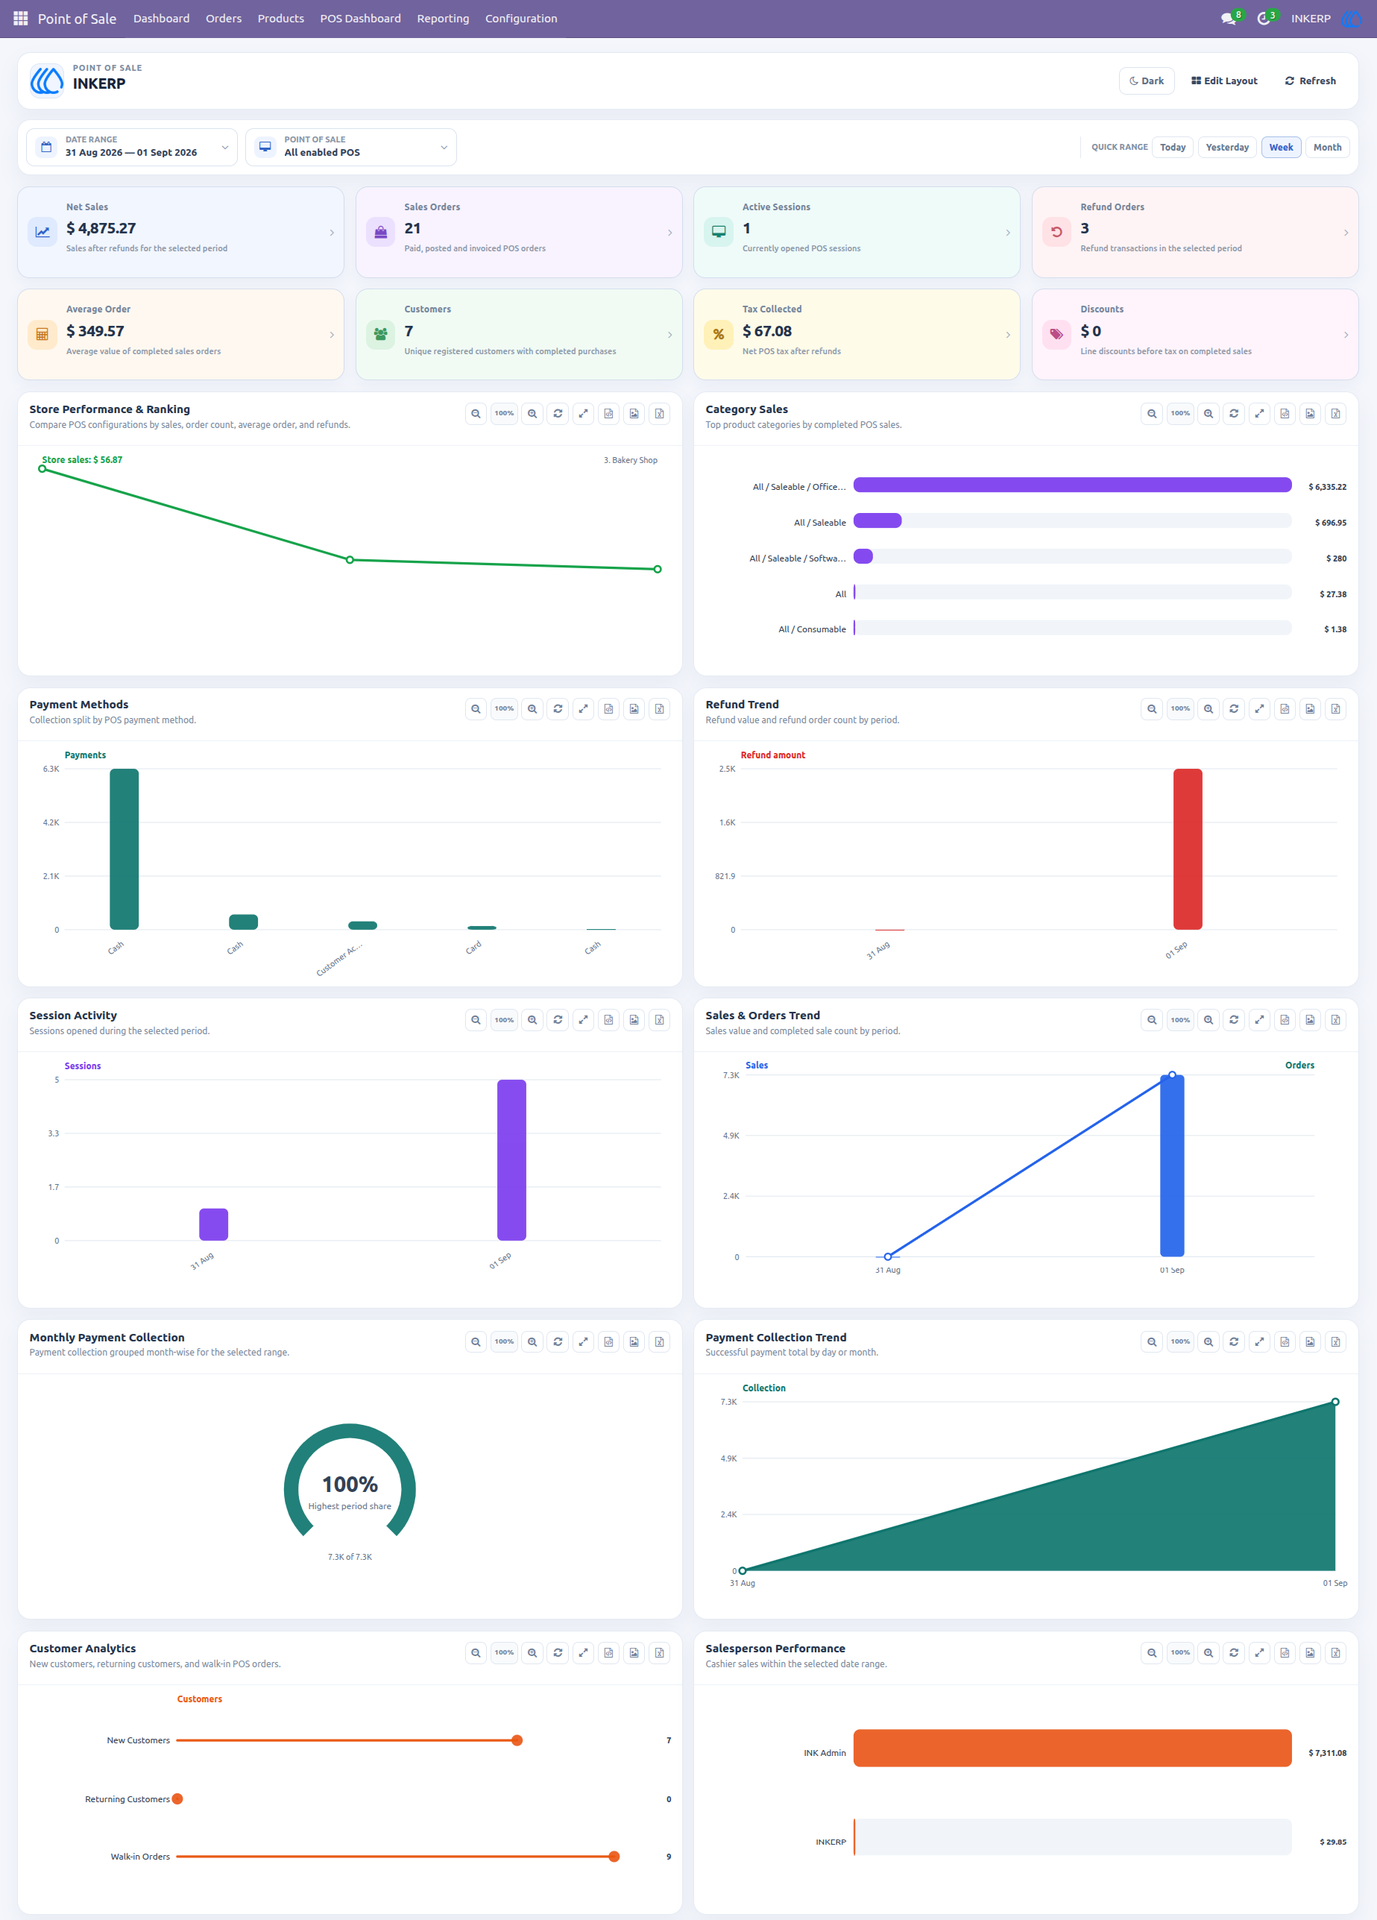Select the Today quick range
The height and width of the screenshot is (1920, 1377).
click(1173, 147)
